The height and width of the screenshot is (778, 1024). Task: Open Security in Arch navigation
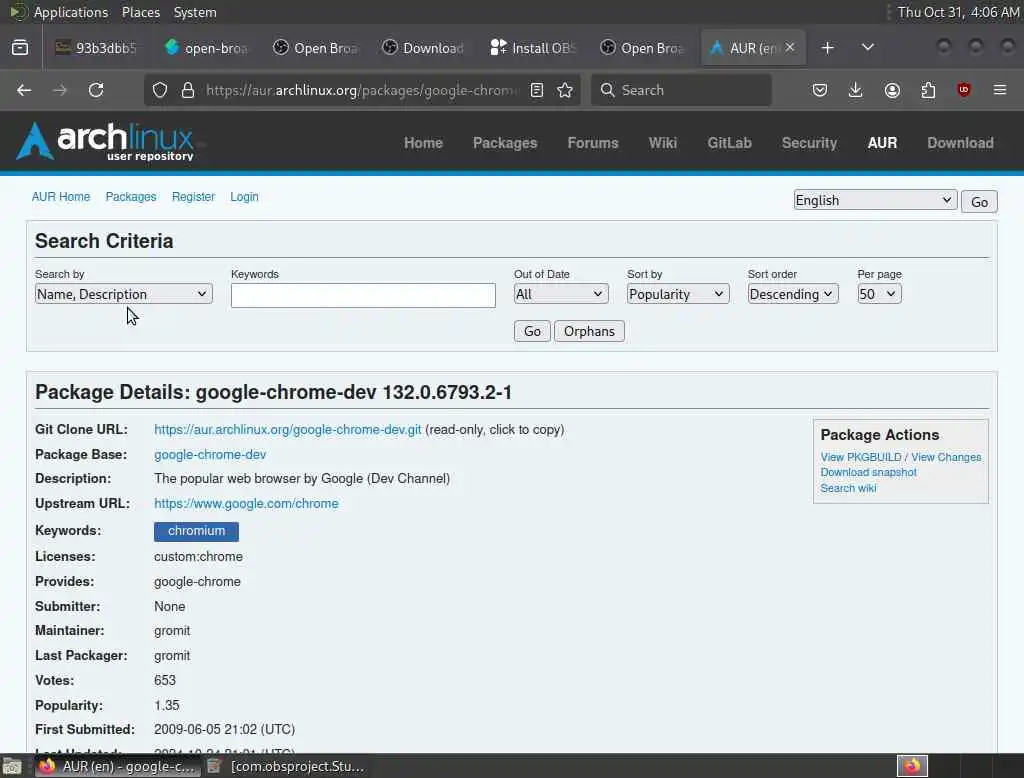(x=809, y=142)
